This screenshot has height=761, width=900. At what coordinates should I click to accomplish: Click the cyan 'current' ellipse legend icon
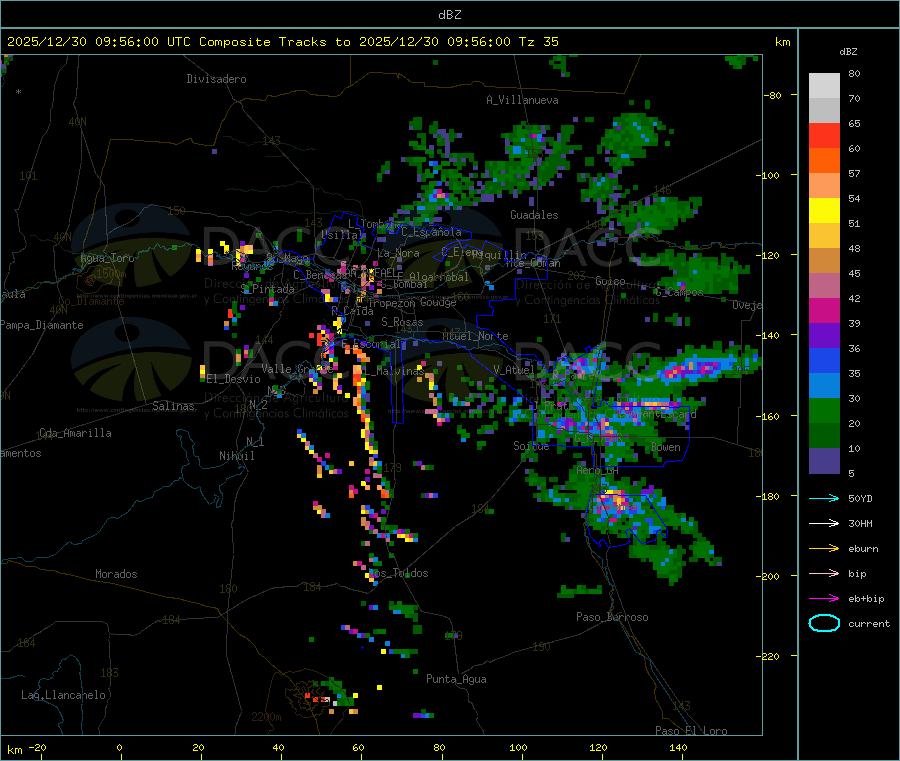[824, 623]
